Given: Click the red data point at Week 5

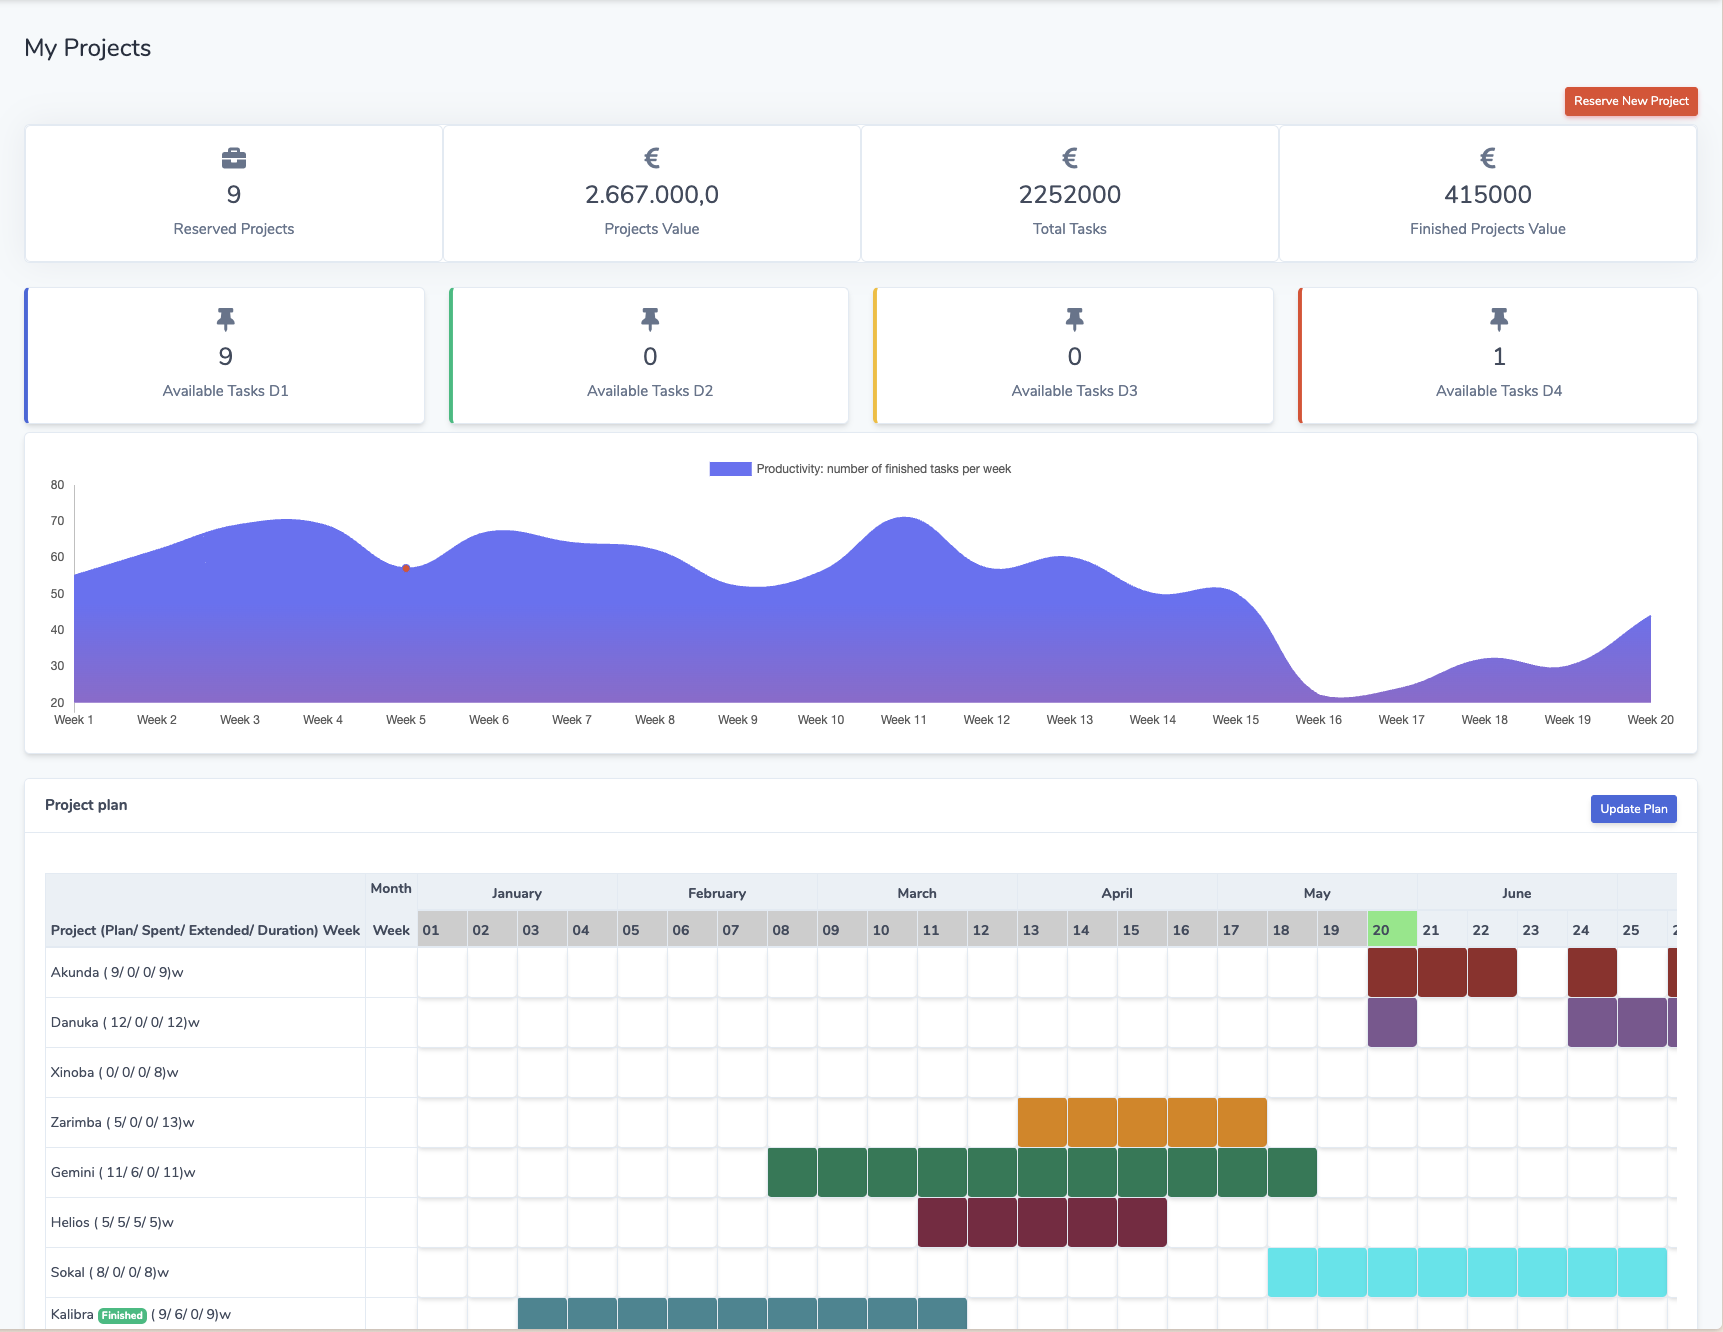Looking at the screenshot, I should [406, 568].
